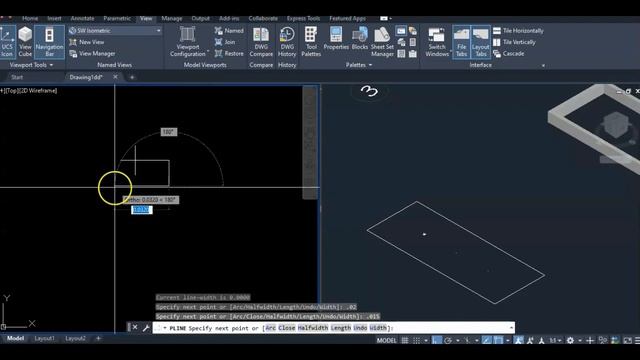Toggle File Tabs in Interface panel

[x=461, y=42]
